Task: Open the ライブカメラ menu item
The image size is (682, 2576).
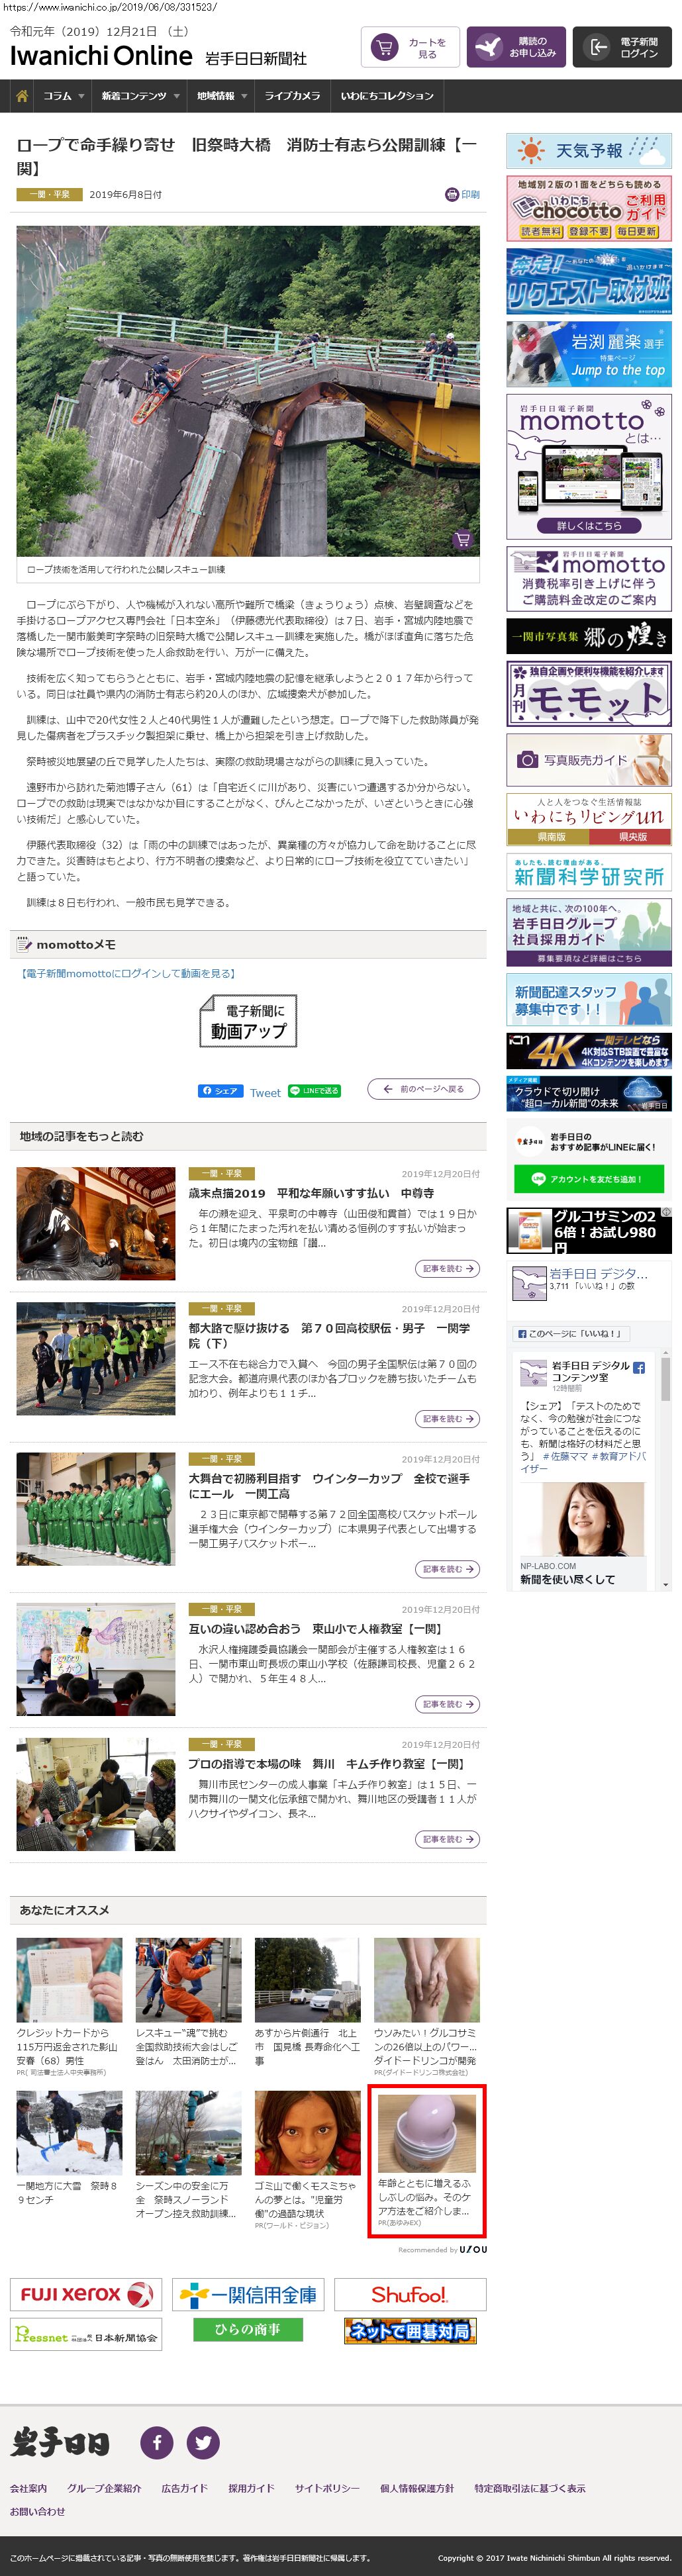Action: click(292, 96)
